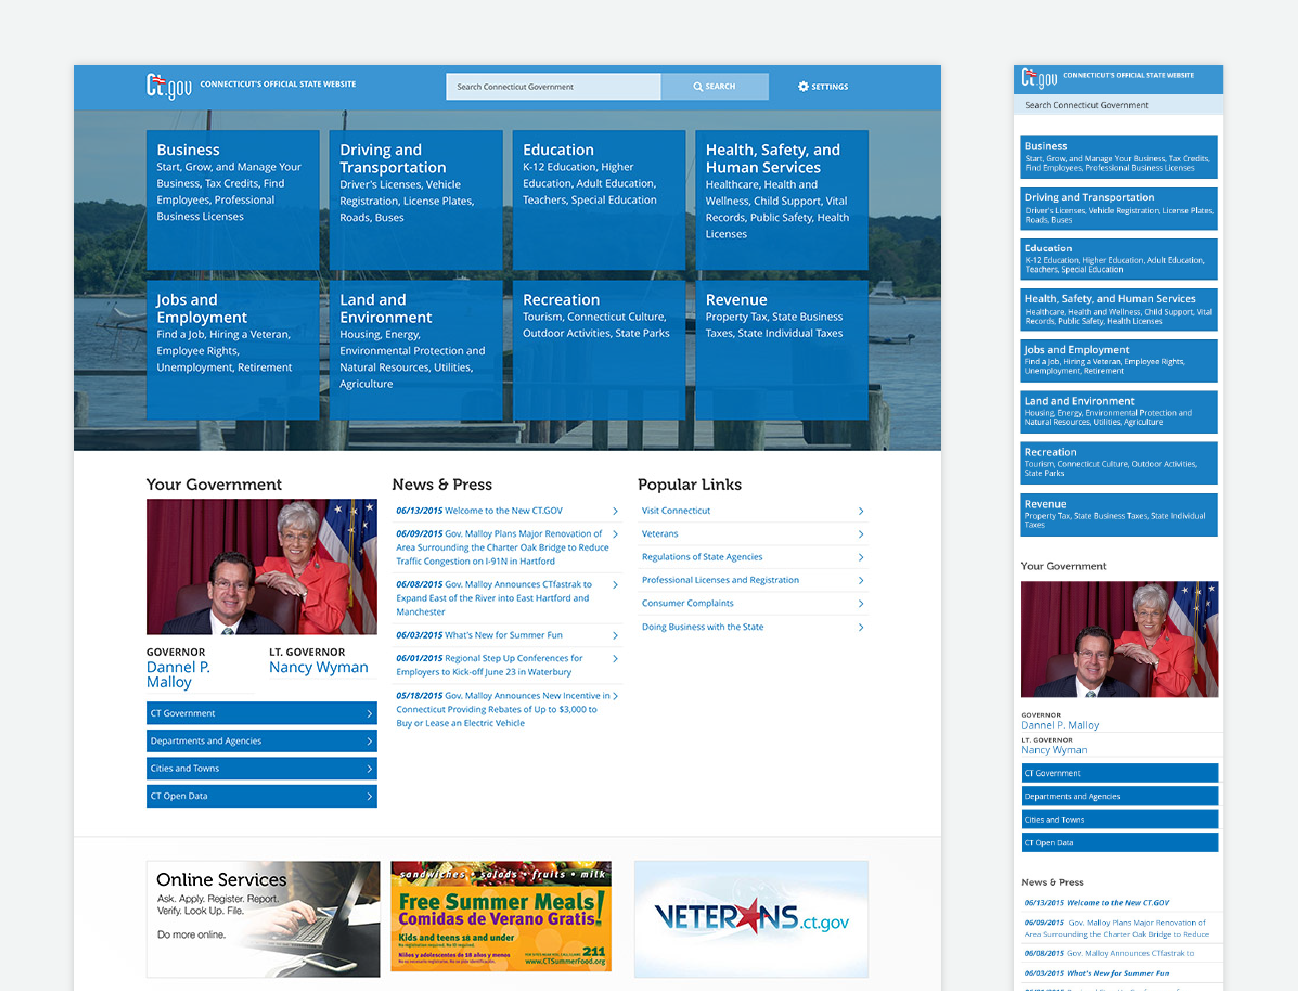Click the Nancy Wyman name link
Screen dimensions: 1298x991
pos(319,667)
